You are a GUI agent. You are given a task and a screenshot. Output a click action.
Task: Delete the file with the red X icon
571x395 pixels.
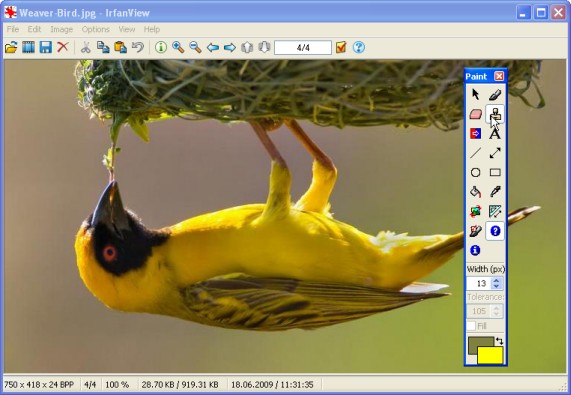point(63,47)
